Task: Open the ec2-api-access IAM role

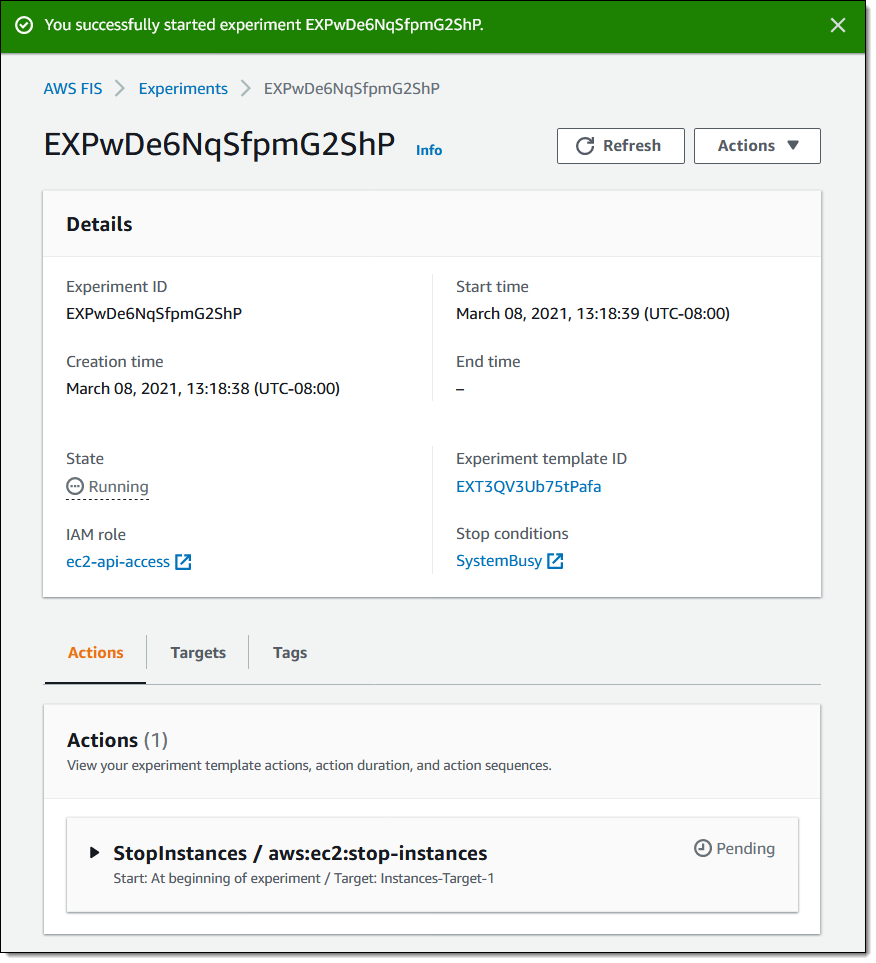Action: 117,561
